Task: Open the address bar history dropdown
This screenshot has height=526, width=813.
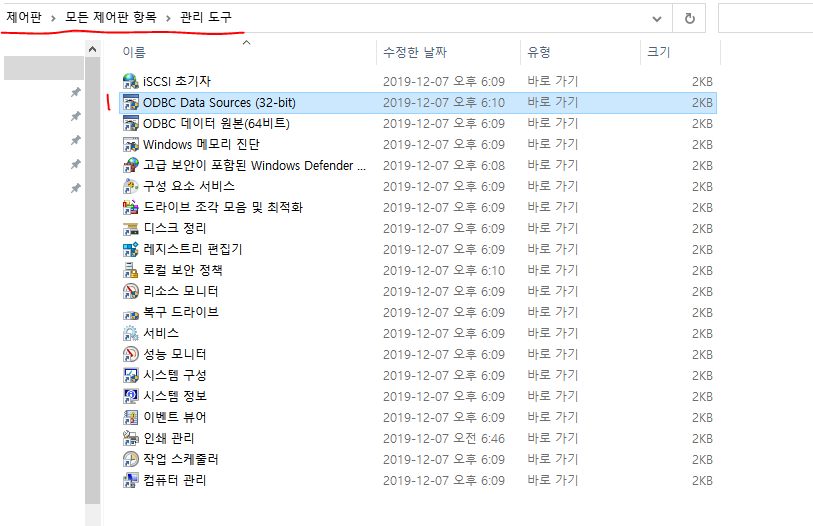Action: [x=656, y=19]
